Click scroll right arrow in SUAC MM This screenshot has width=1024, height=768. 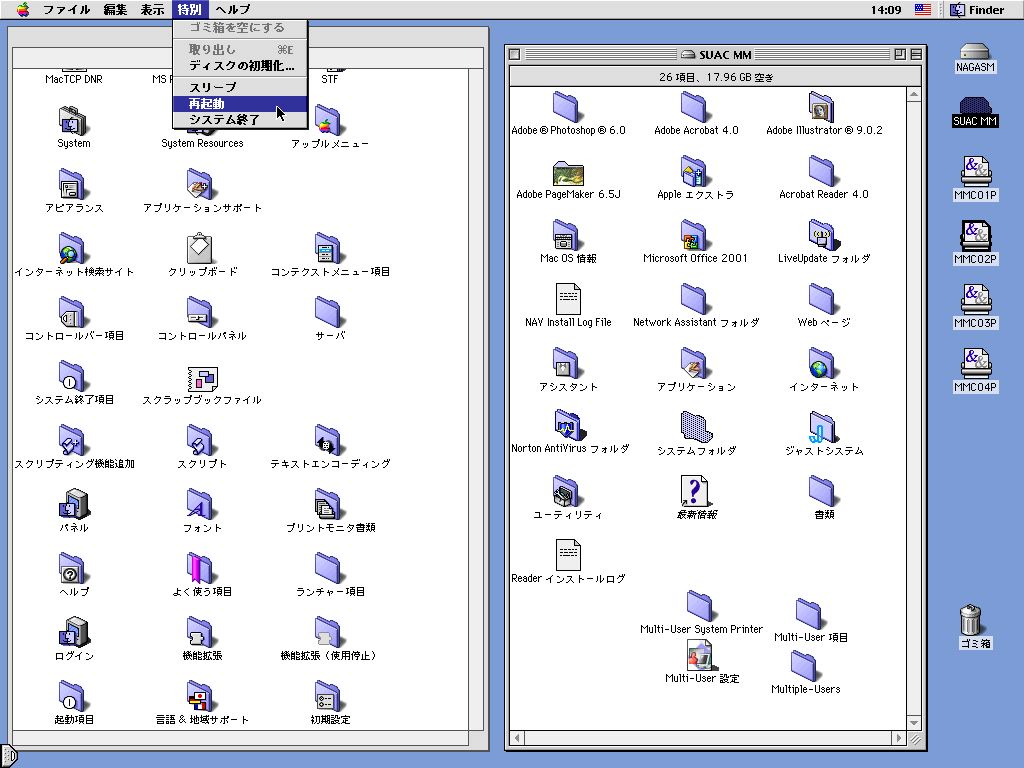click(899, 738)
